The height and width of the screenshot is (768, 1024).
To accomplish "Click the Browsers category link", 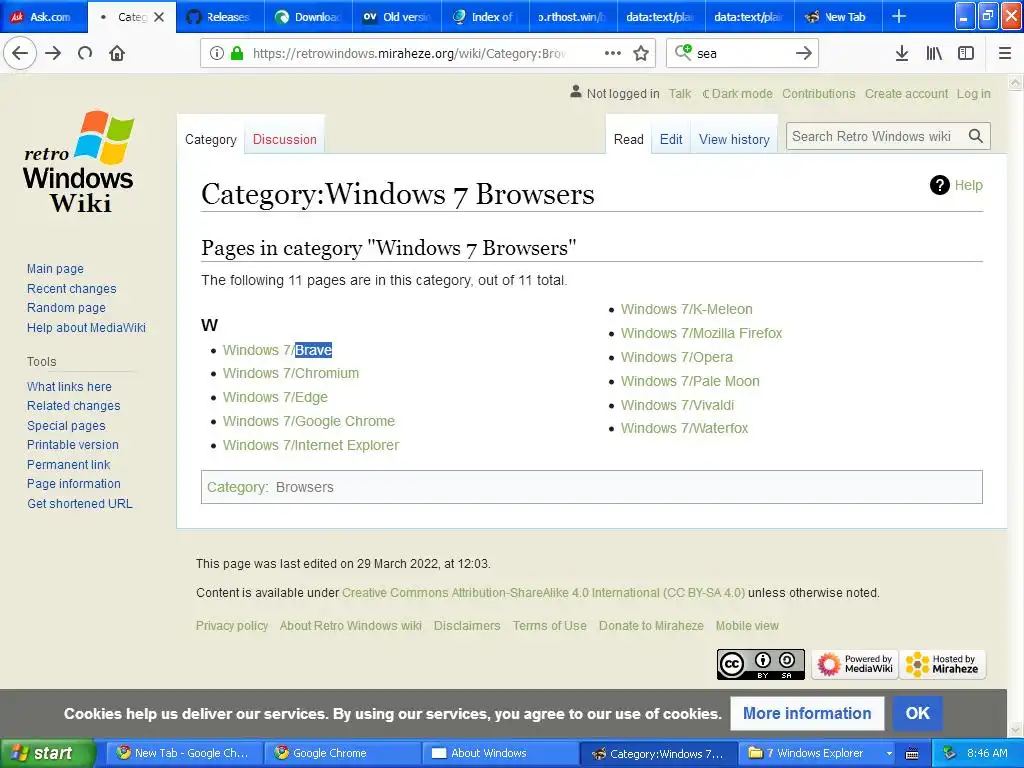I will [304, 487].
